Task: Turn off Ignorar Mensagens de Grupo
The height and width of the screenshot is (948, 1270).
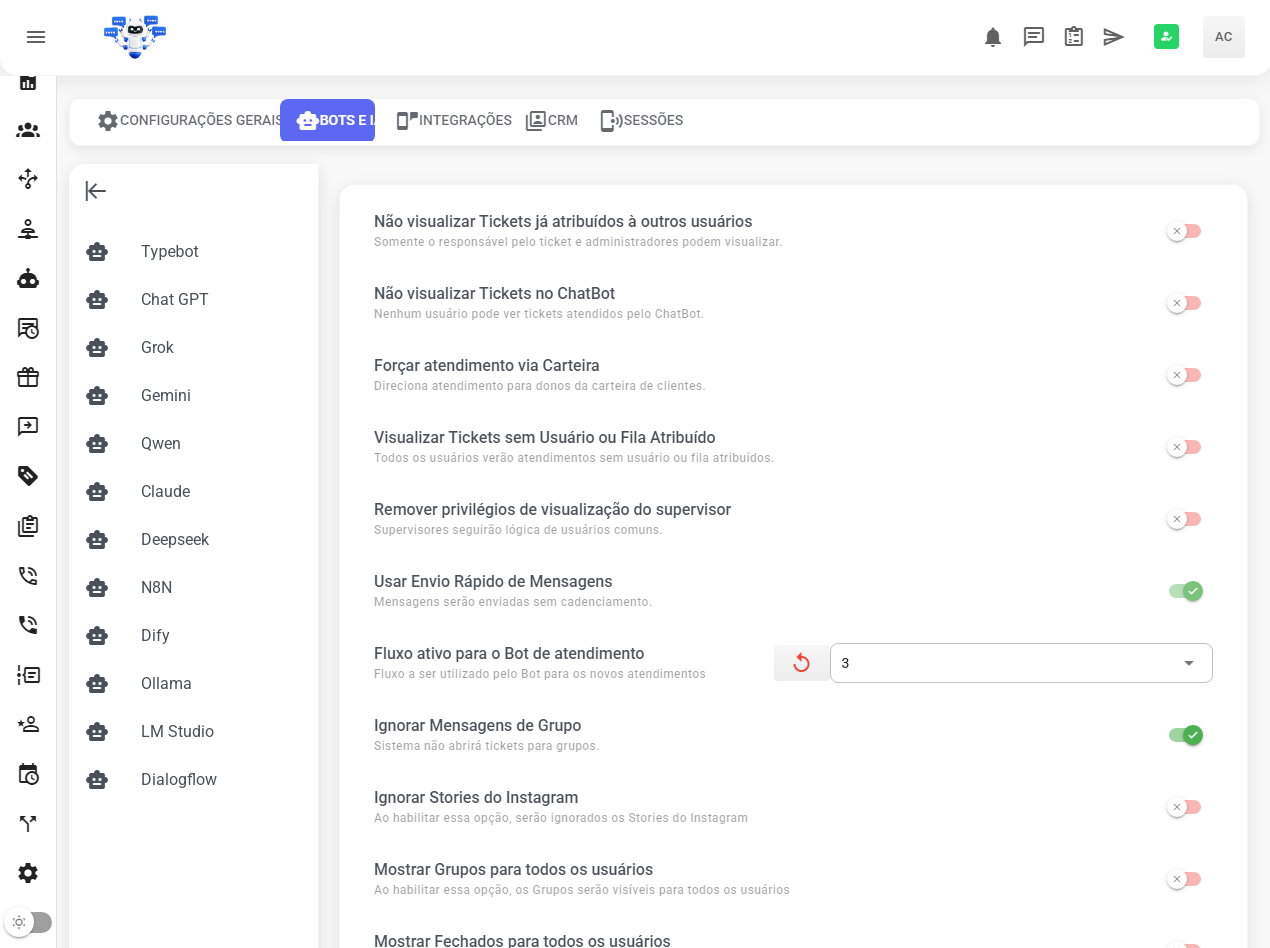Action: tap(1185, 735)
